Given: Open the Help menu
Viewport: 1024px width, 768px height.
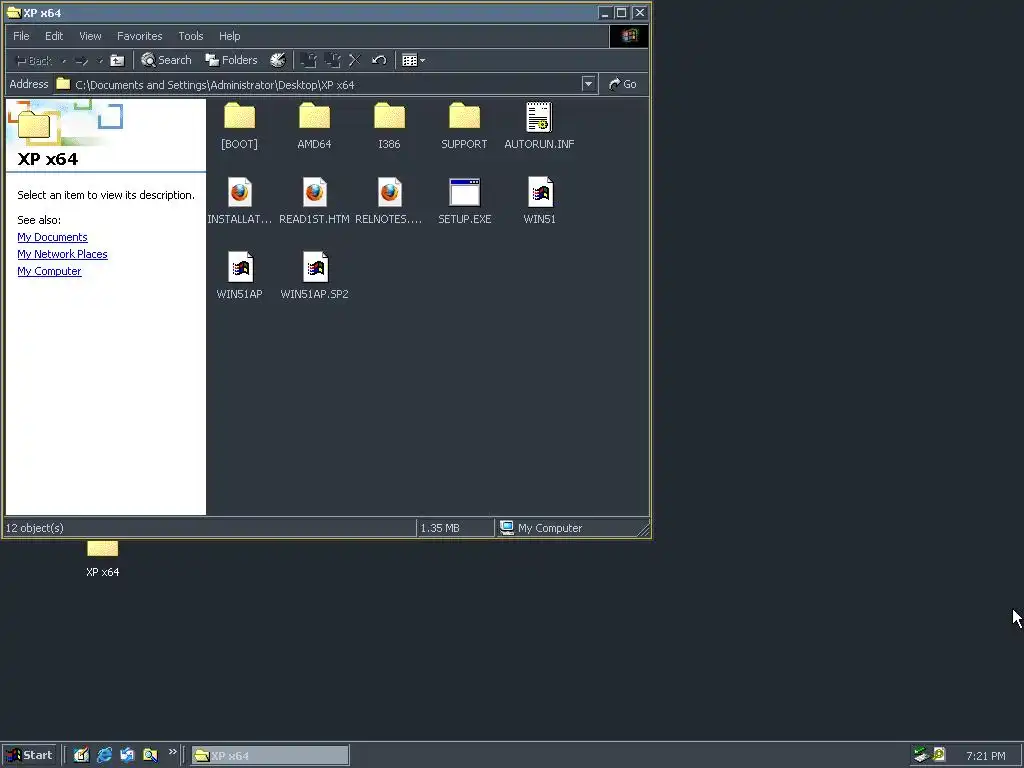Looking at the screenshot, I should coord(229,36).
